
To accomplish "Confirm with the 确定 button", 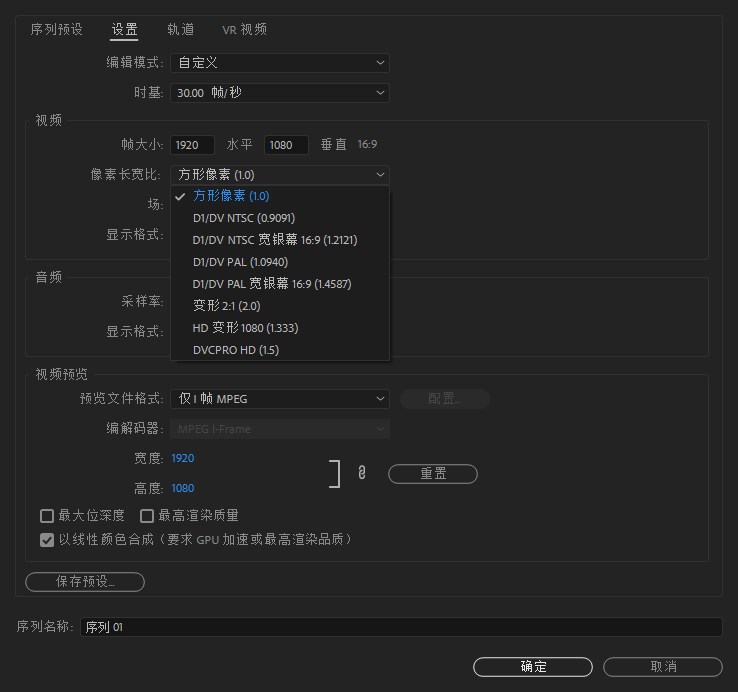I will pos(533,667).
